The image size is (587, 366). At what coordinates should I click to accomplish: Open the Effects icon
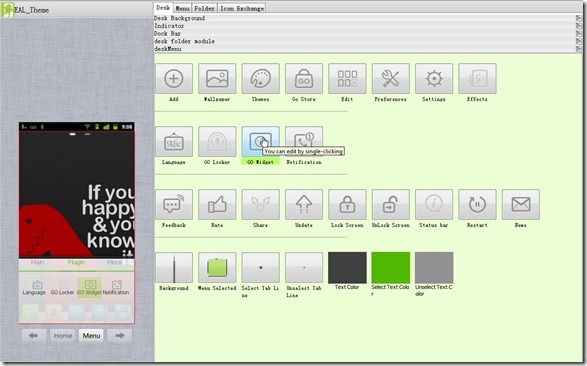(477, 79)
